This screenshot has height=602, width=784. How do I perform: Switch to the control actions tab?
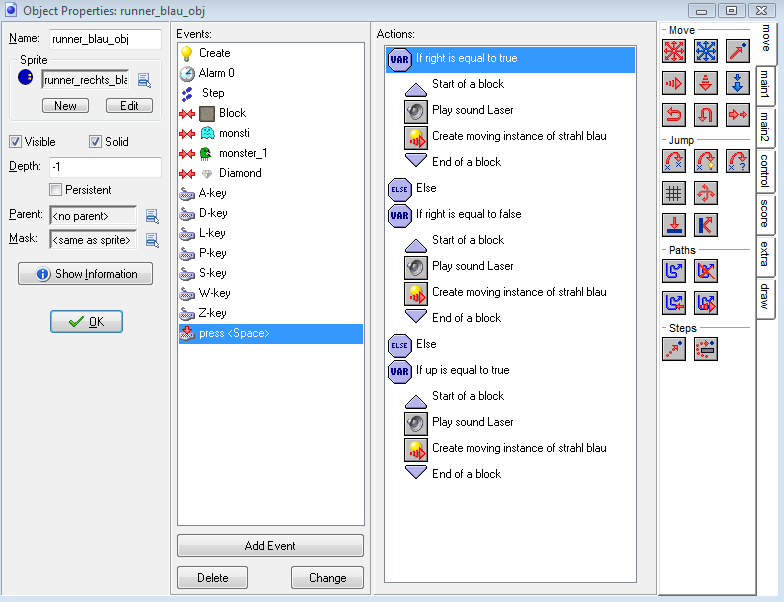click(766, 171)
